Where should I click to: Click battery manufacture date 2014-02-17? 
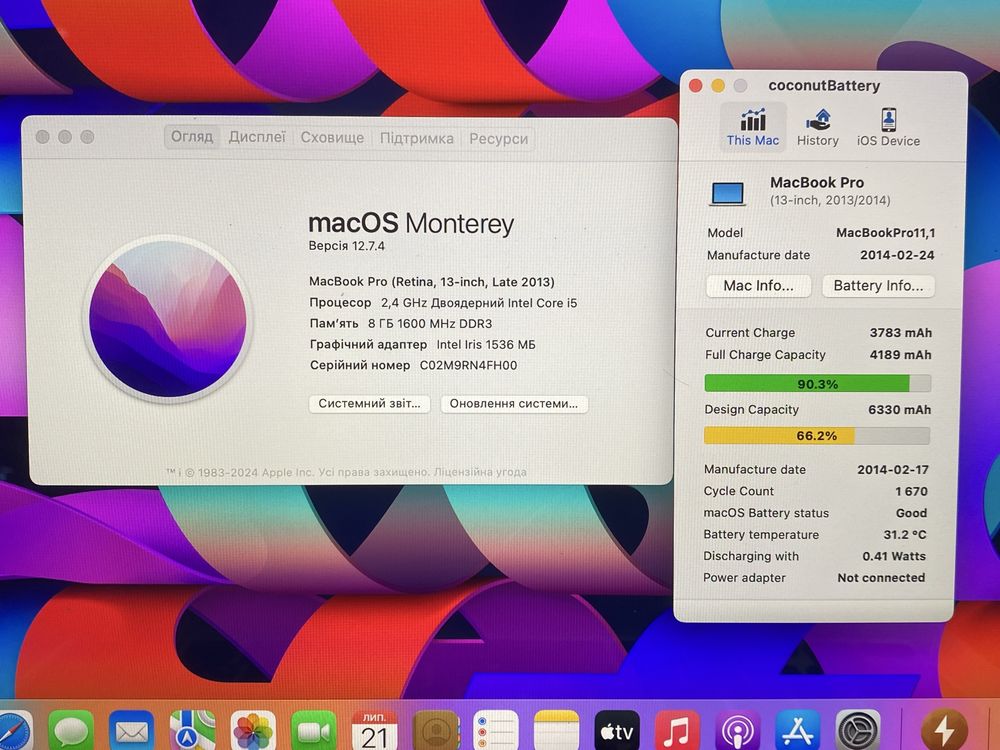[893, 470]
